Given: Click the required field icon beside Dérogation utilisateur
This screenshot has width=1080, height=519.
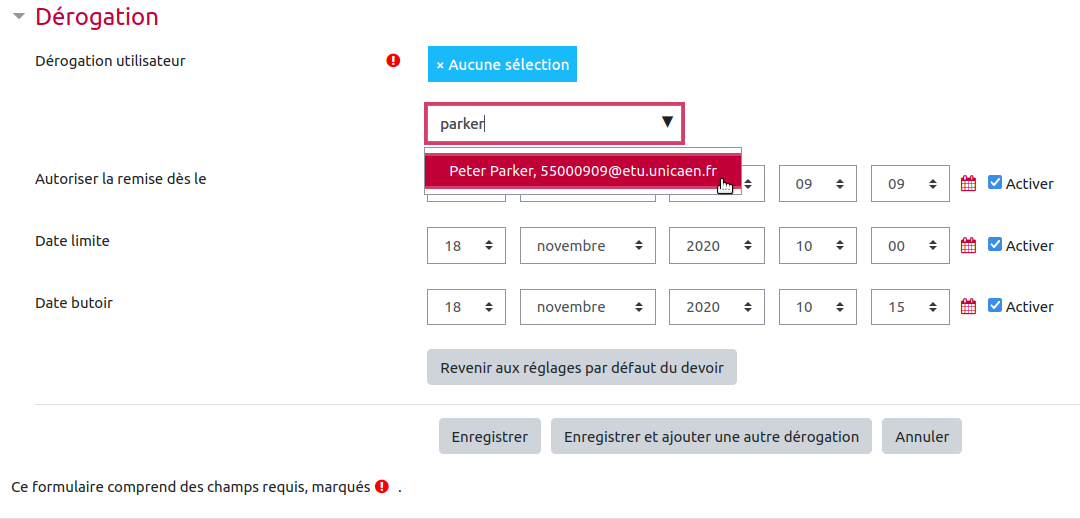Looking at the screenshot, I should pos(393,61).
